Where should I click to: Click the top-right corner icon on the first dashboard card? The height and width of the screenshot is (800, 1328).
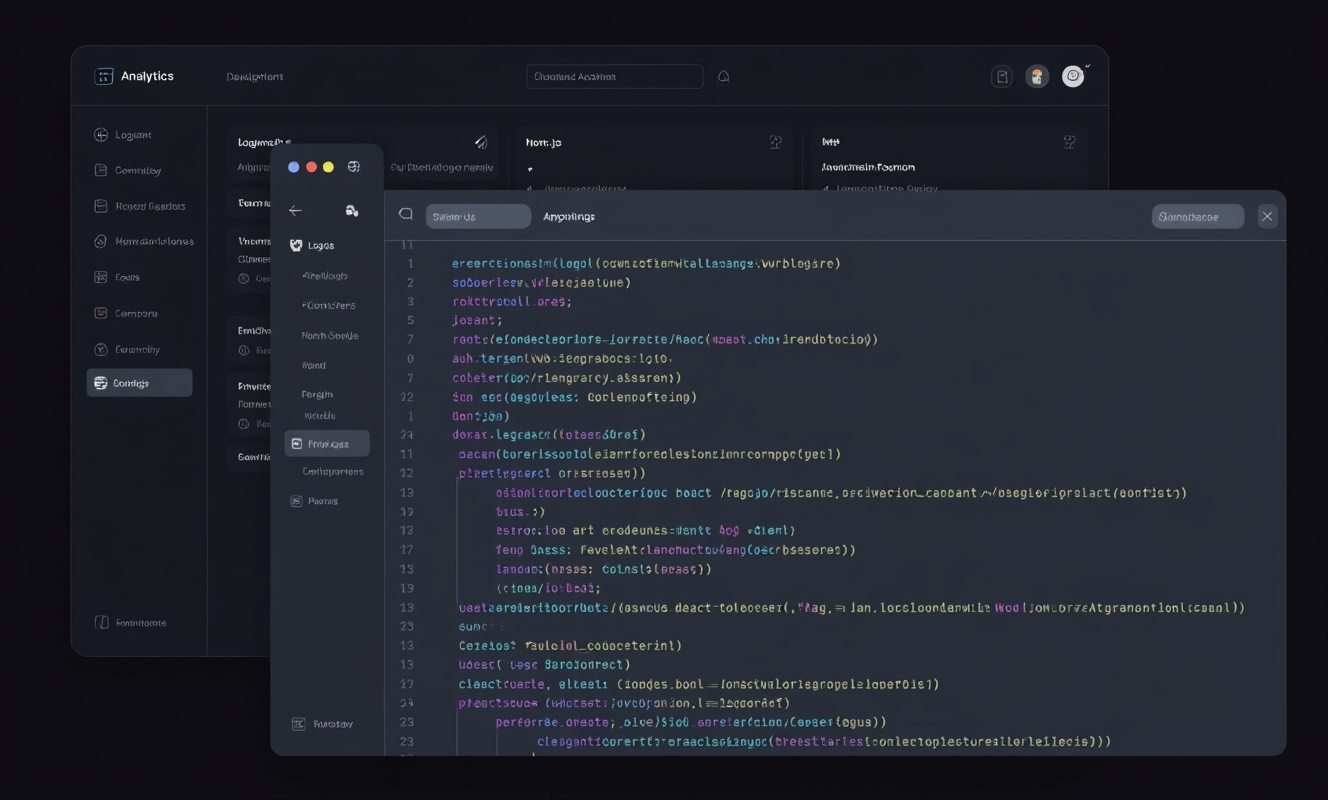480,143
